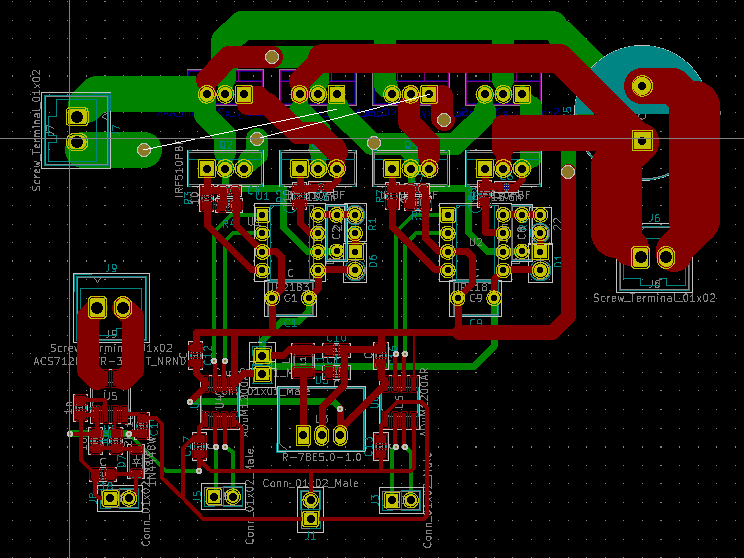This screenshot has height=558, width=744.
Task: Select the right pad of the J9 terminal
Action: point(122,307)
